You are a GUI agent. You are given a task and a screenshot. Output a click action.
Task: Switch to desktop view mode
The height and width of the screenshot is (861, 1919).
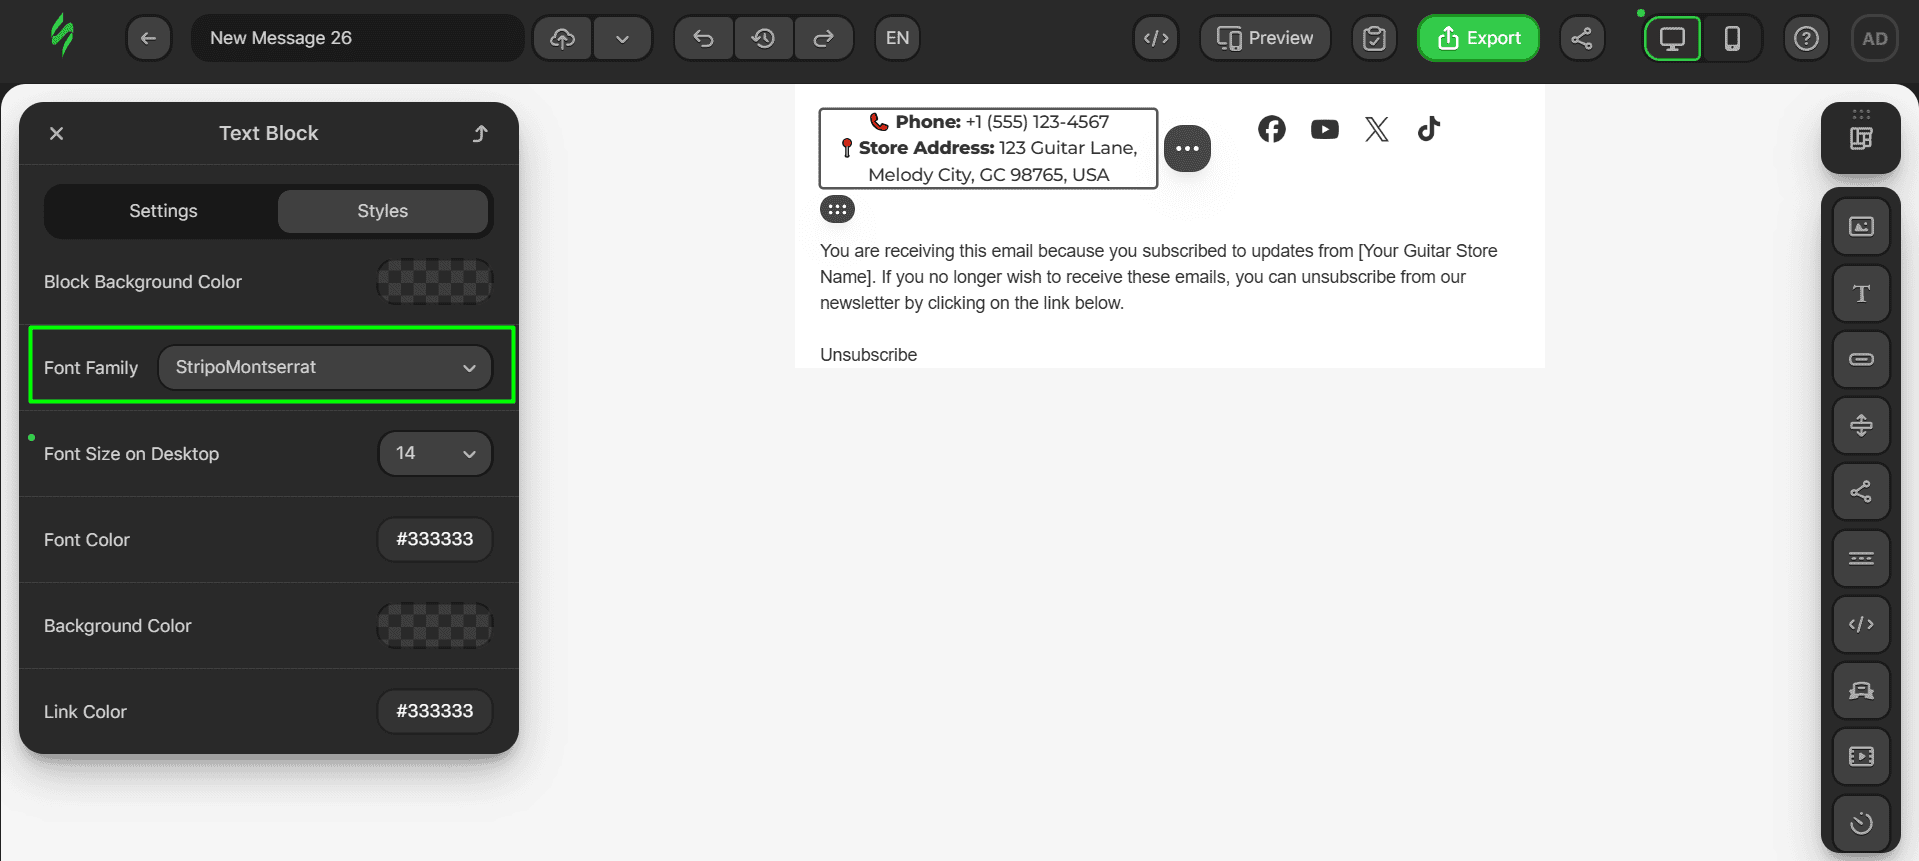(1672, 38)
